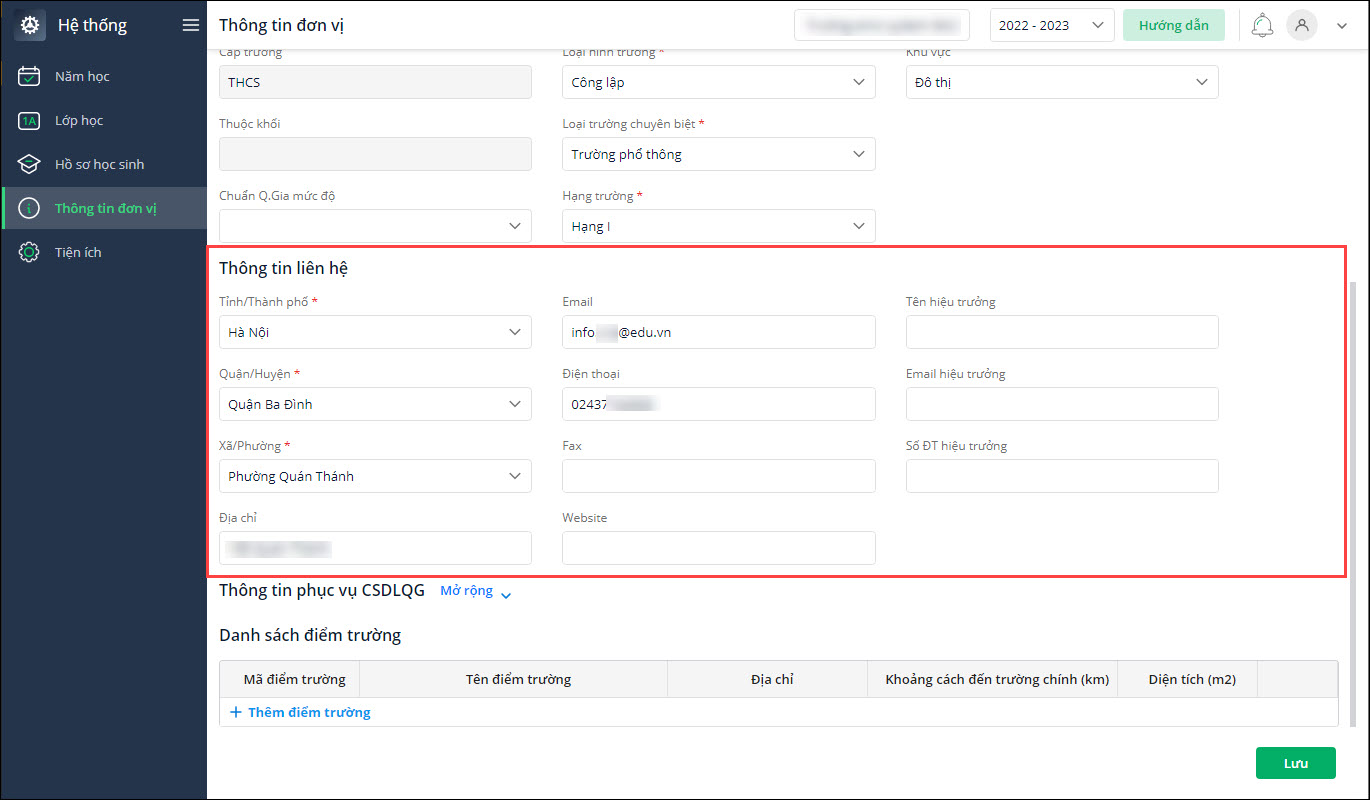Viewport: 1370px width, 800px height.
Task: Click the Hướng dẫn button
Action: tap(1173, 26)
